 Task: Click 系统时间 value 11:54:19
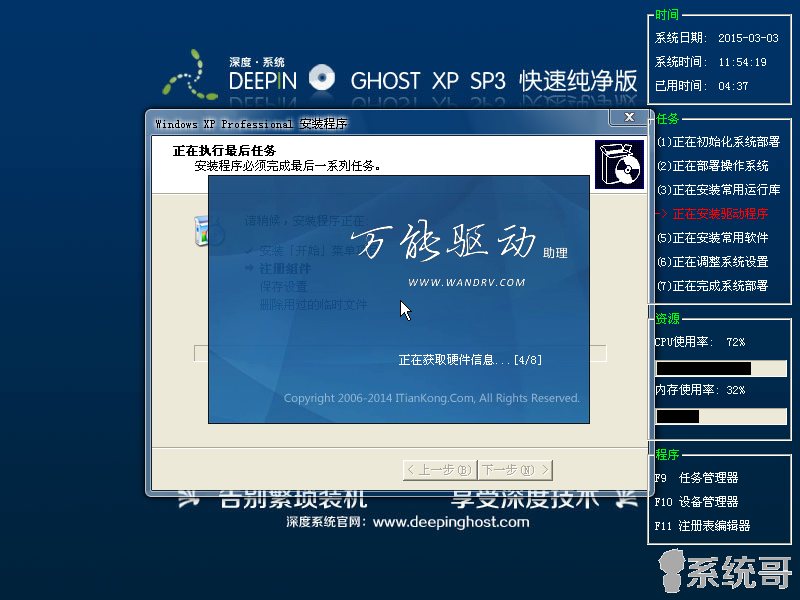742,62
